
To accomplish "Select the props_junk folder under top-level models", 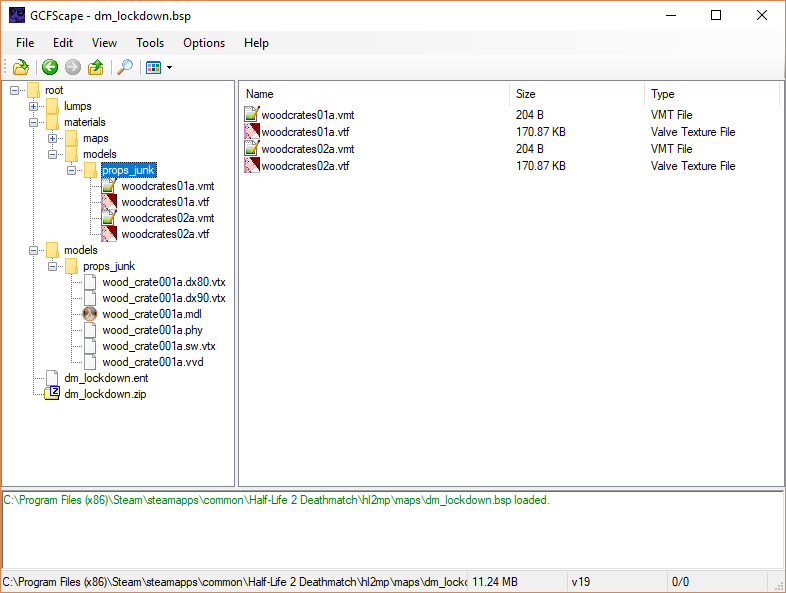I will click(109, 266).
